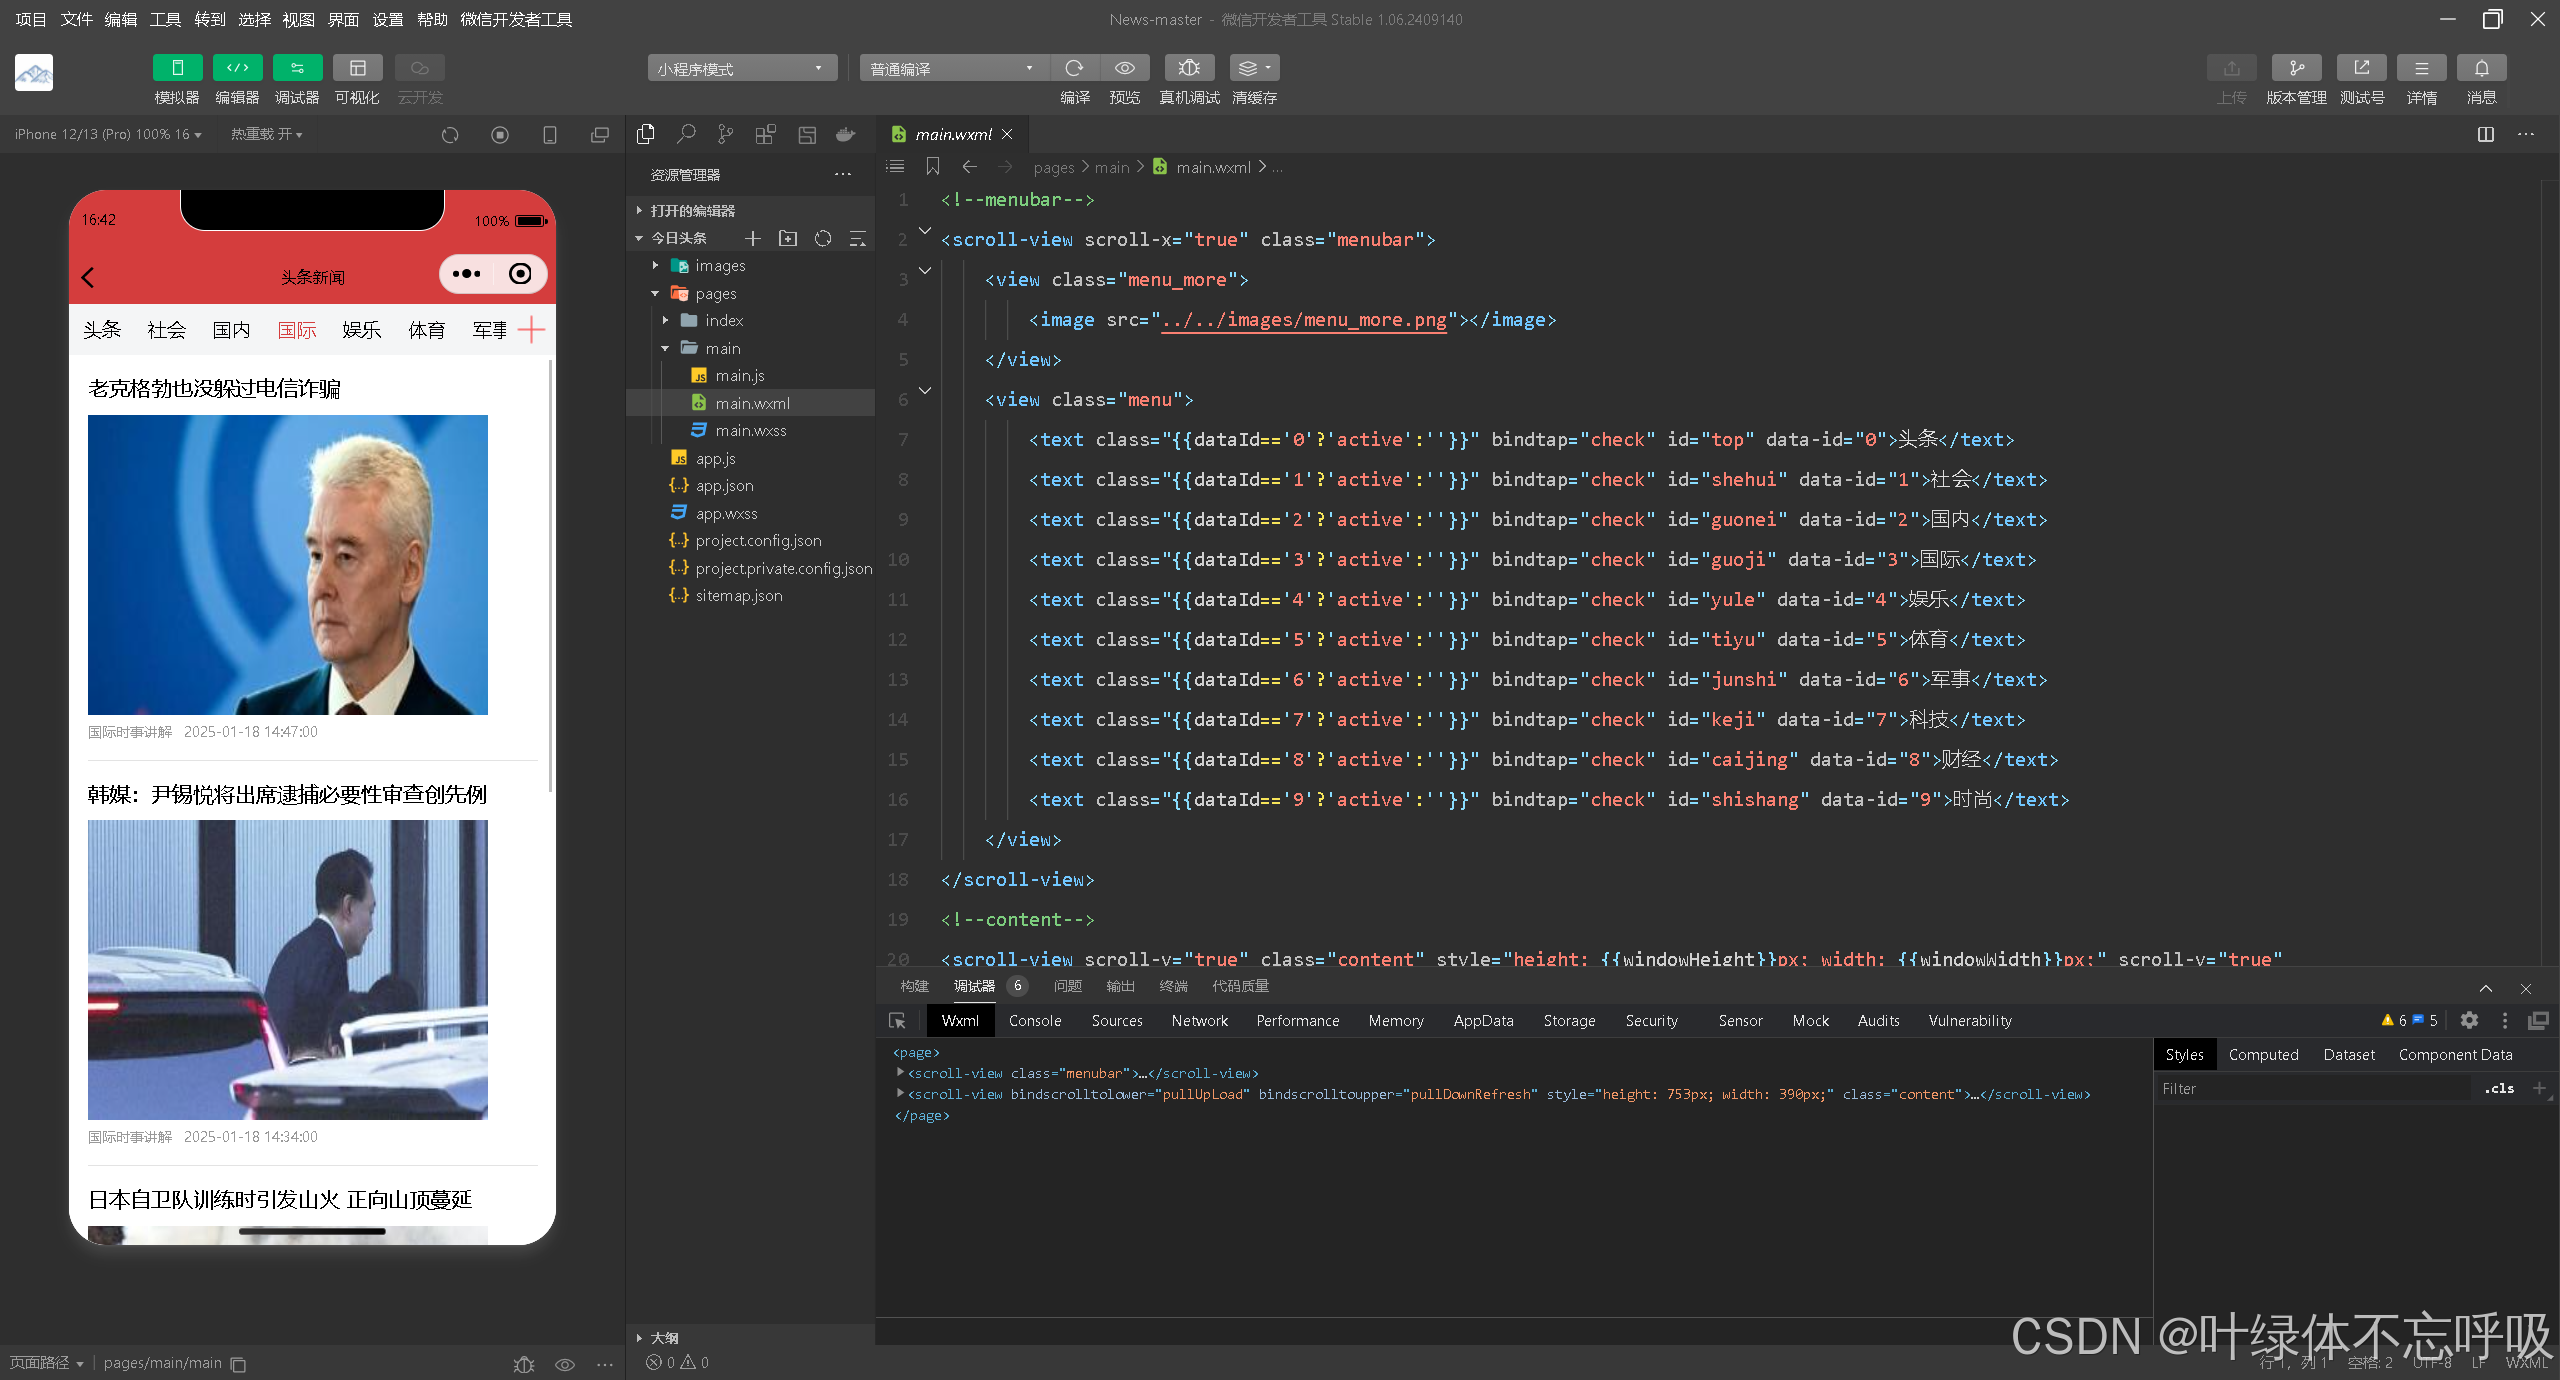Expand the index folder

[x=723, y=321]
